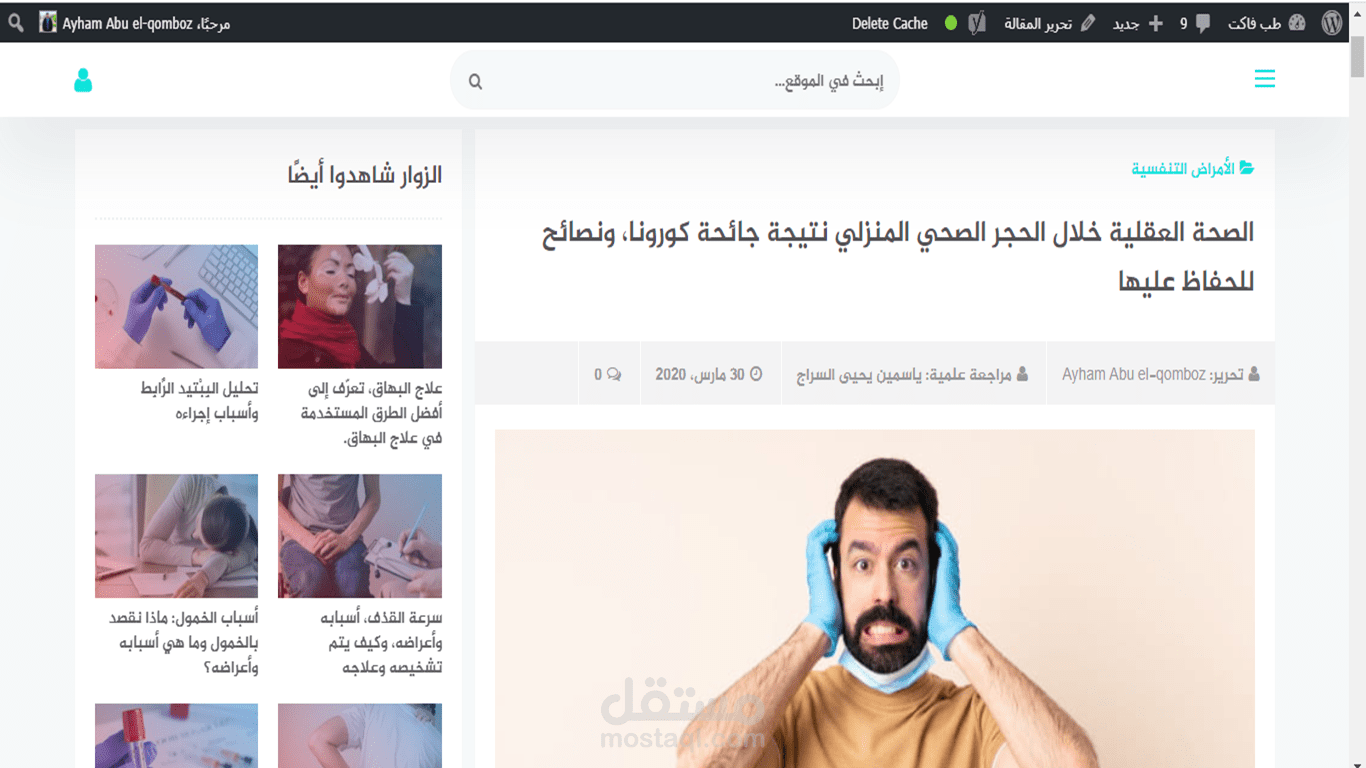Open the WordPress logo menu
This screenshot has width=1366, height=768.
pyautogui.click(x=1332, y=23)
